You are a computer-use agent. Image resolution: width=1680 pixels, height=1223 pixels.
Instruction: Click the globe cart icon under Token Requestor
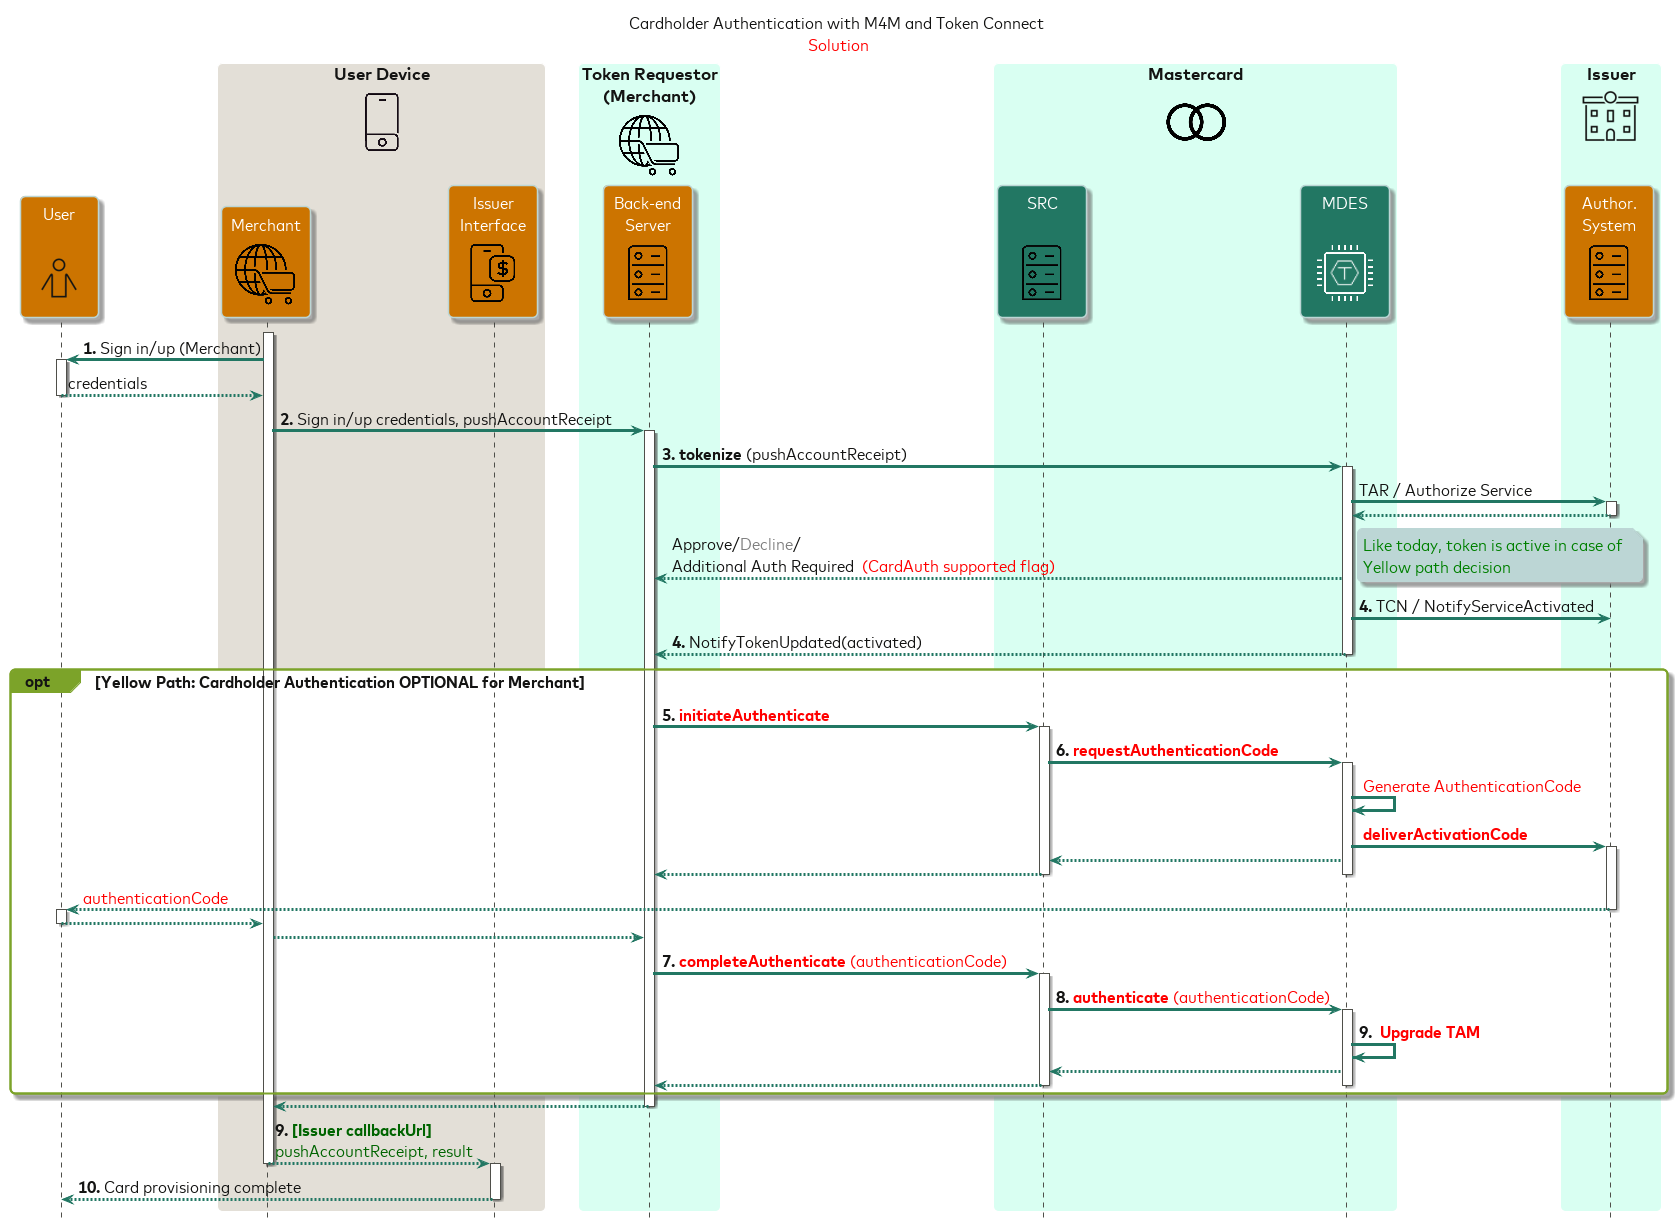coord(648,145)
